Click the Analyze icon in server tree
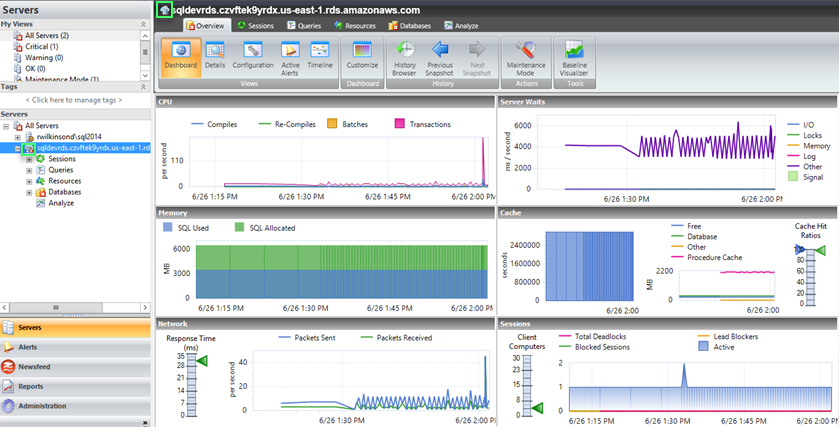Image resolution: width=839 pixels, height=427 pixels. coord(40,203)
